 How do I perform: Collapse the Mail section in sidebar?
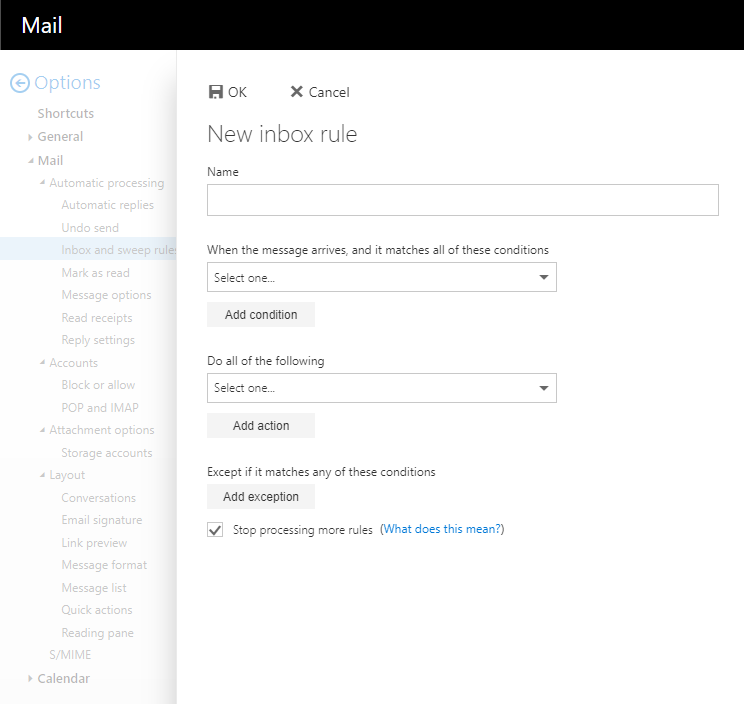(31, 161)
